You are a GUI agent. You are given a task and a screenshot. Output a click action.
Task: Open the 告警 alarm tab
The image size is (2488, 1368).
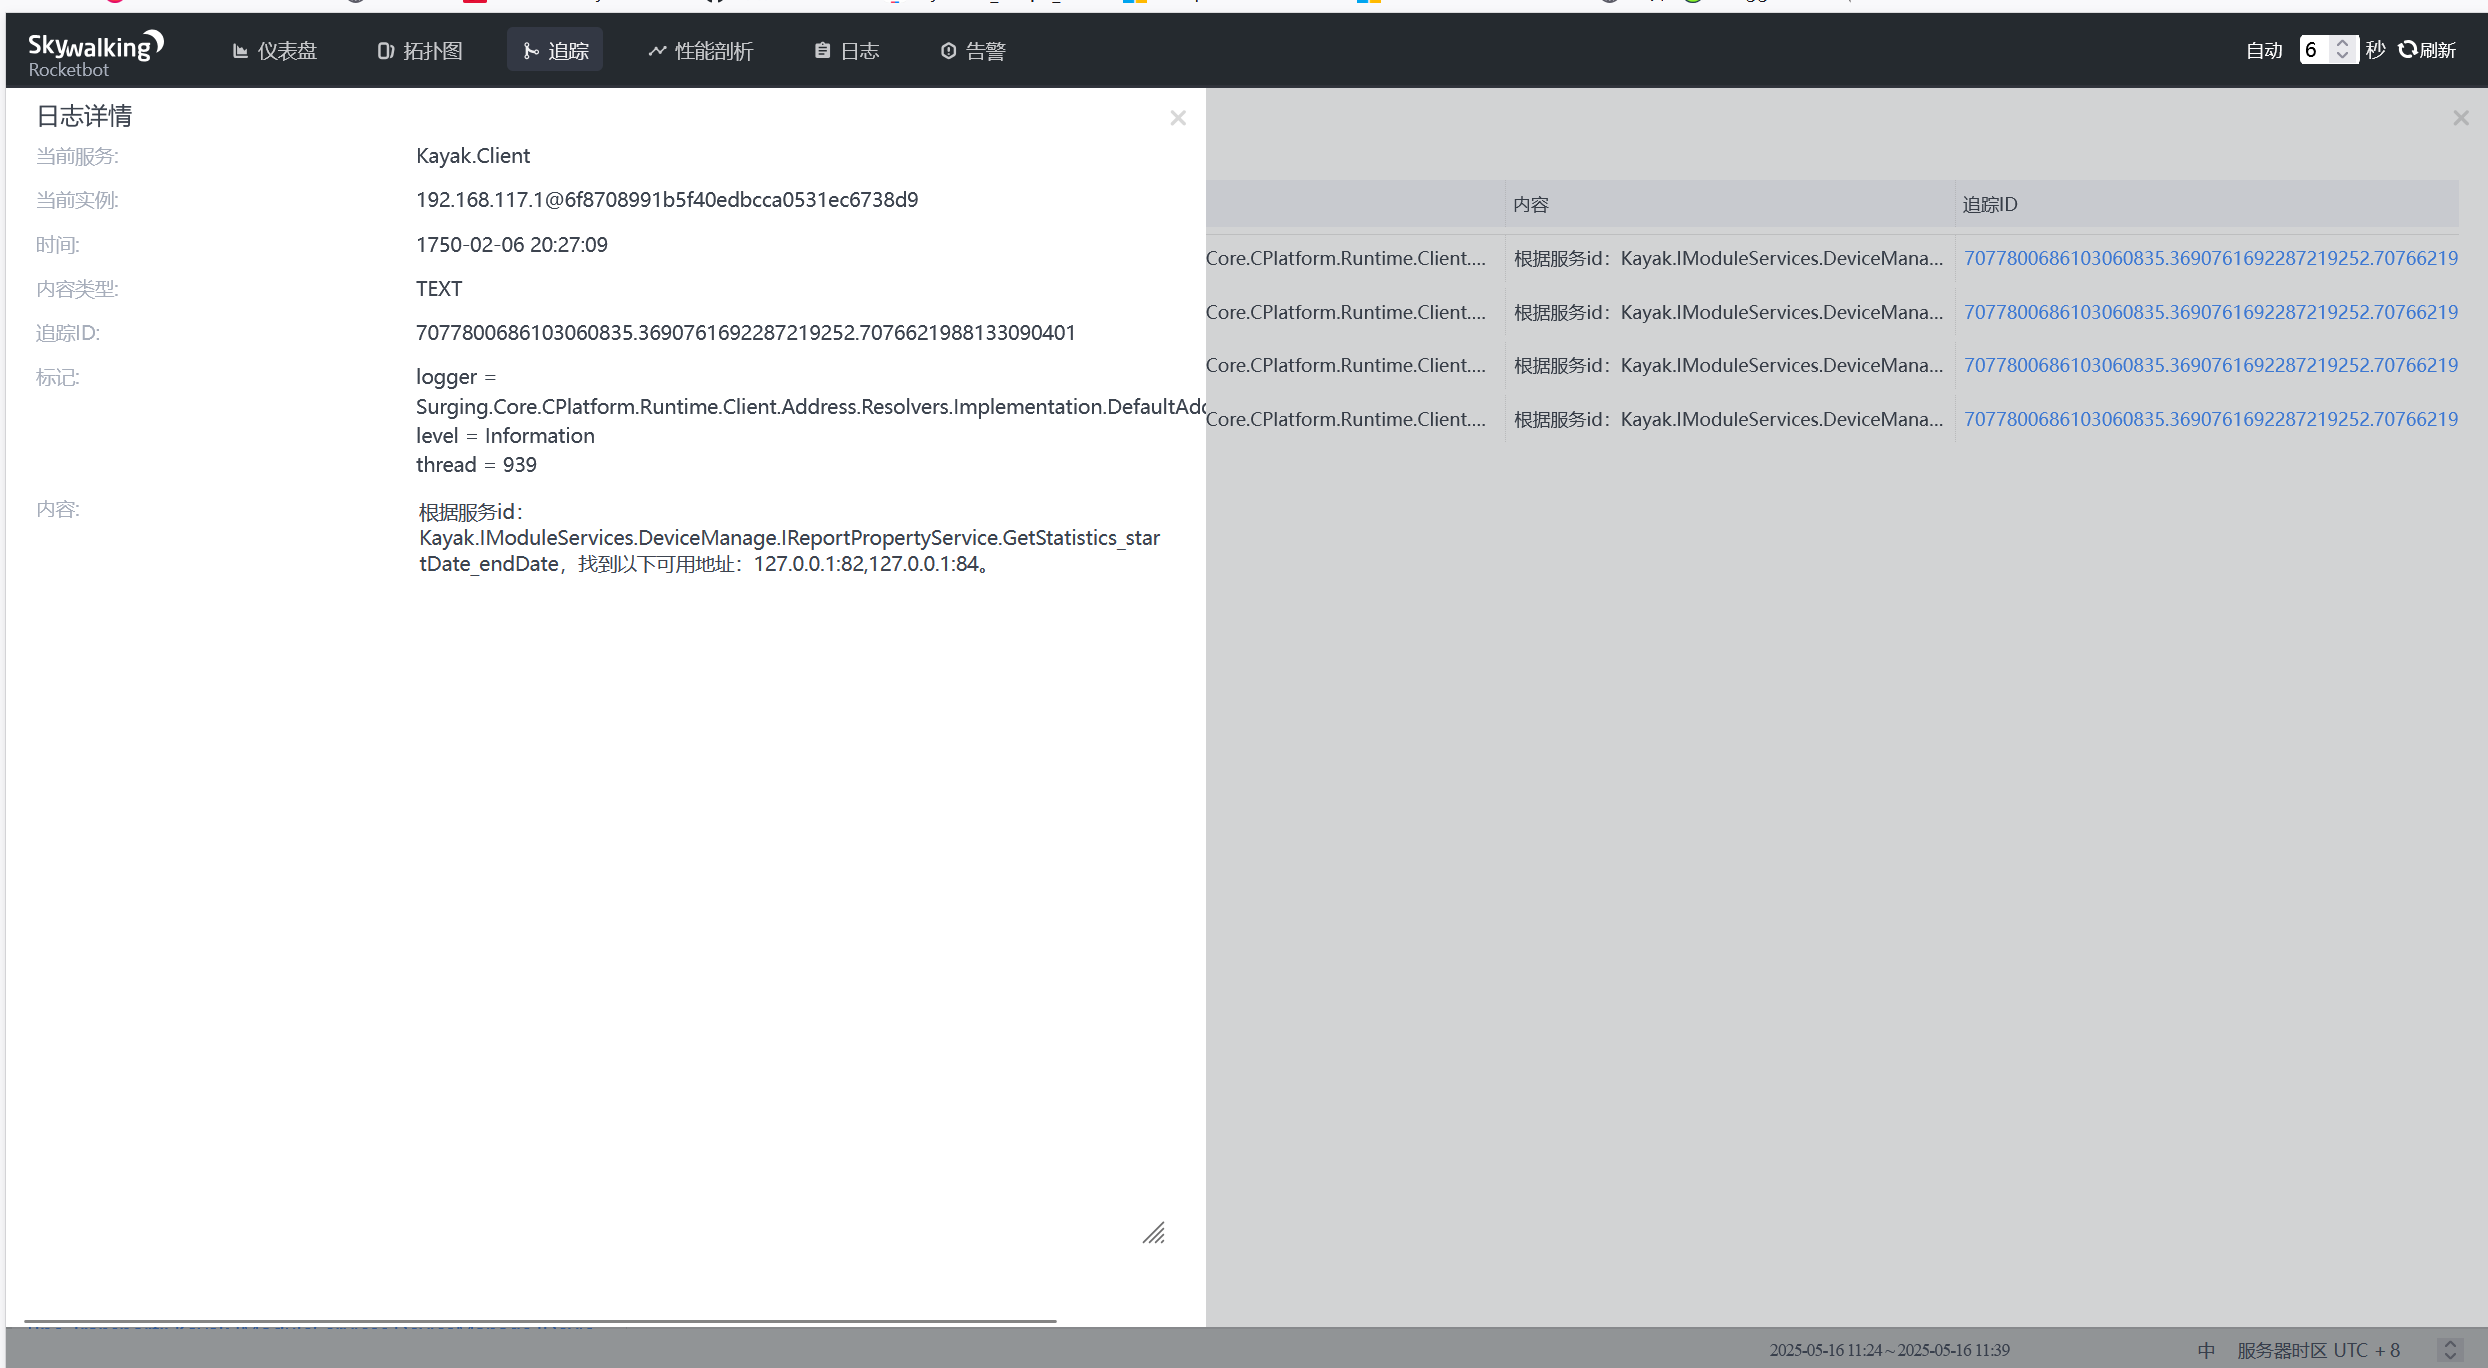pos(972,51)
